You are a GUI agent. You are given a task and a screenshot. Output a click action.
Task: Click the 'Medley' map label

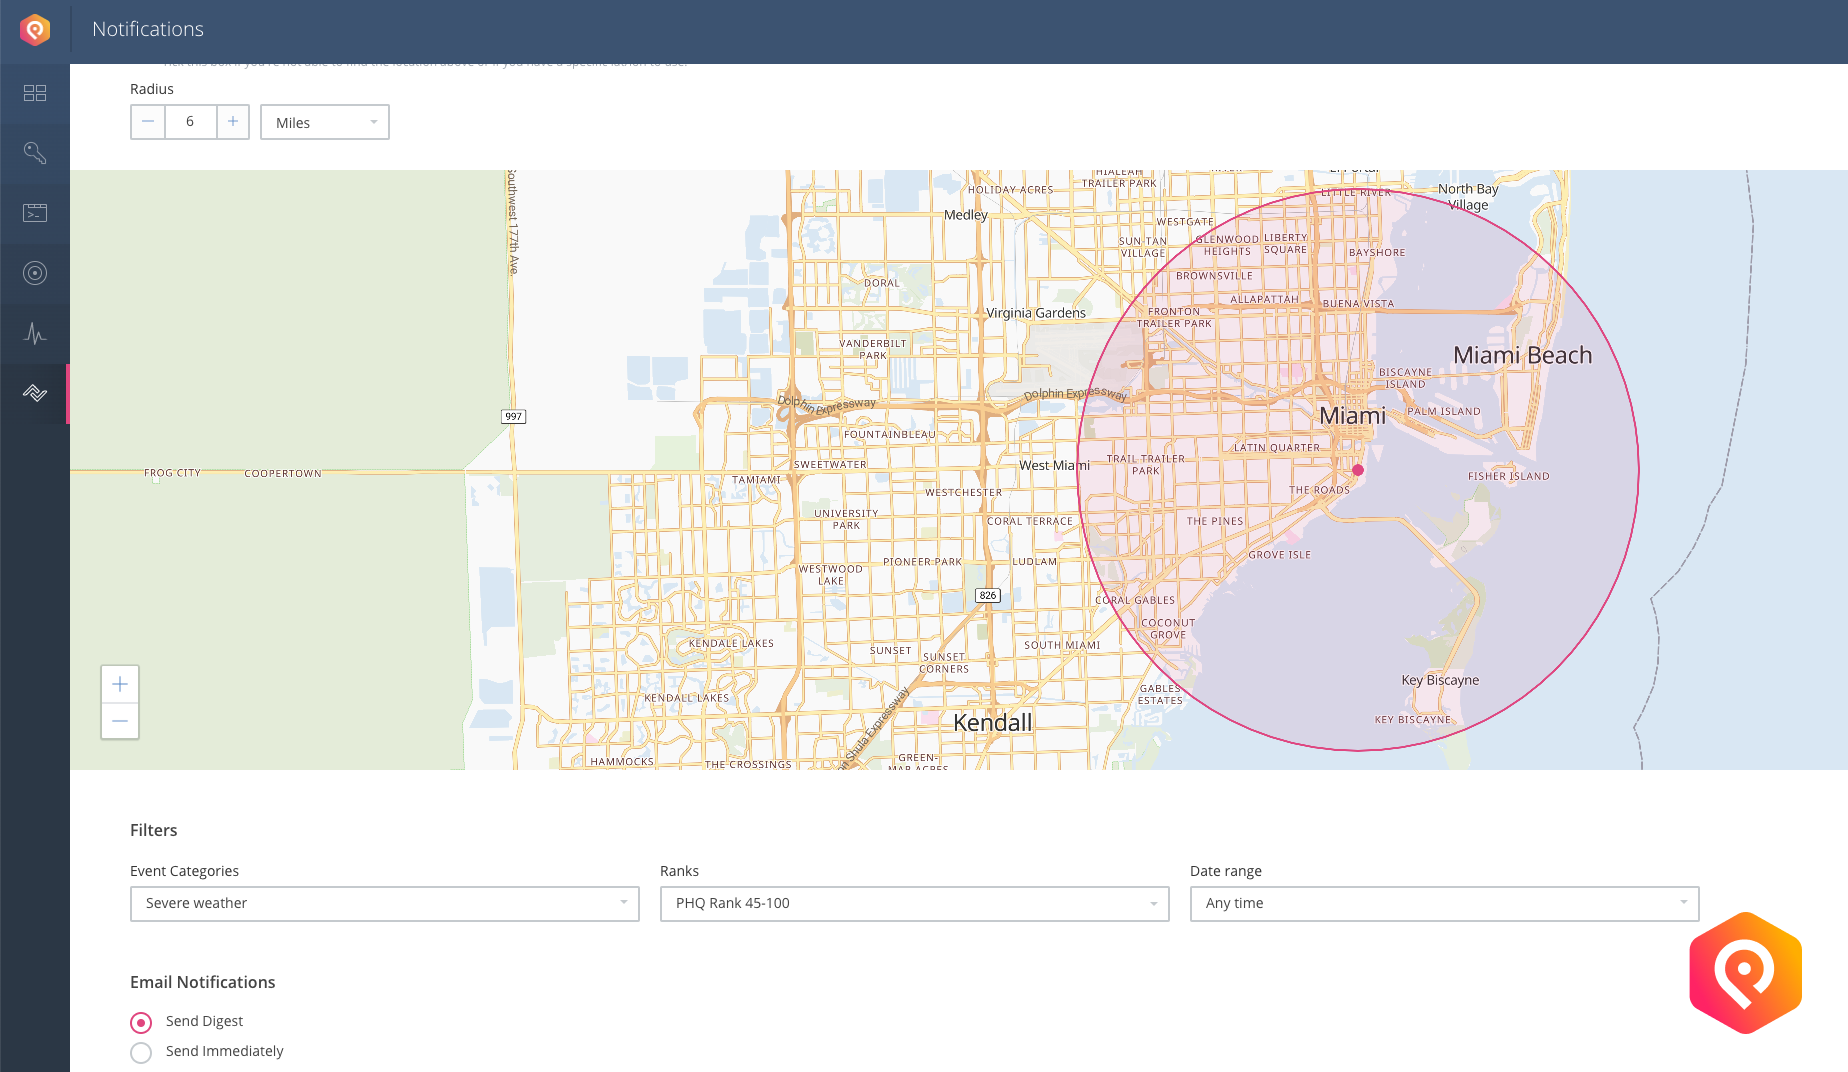tap(966, 215)
